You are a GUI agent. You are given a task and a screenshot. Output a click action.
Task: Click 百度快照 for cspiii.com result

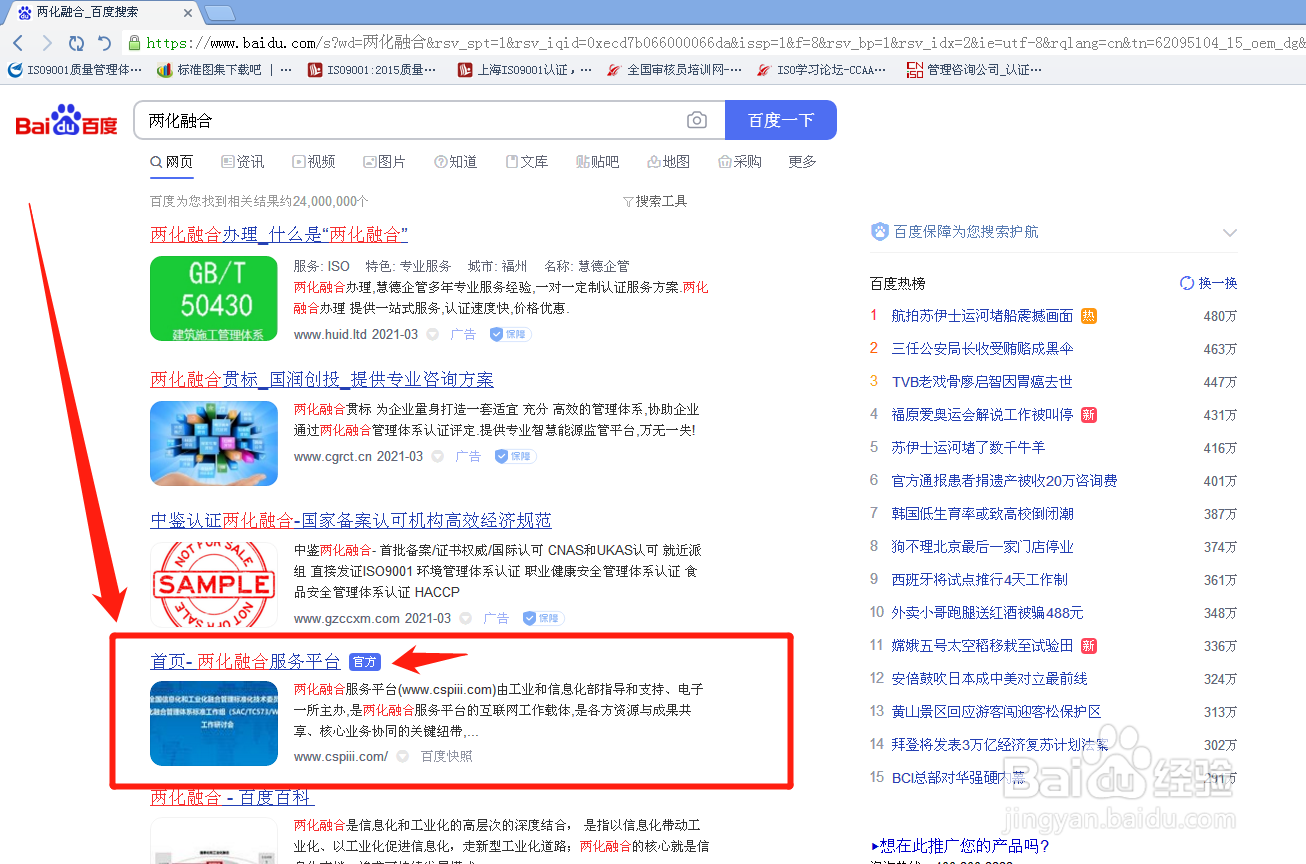tap(447, 756)
